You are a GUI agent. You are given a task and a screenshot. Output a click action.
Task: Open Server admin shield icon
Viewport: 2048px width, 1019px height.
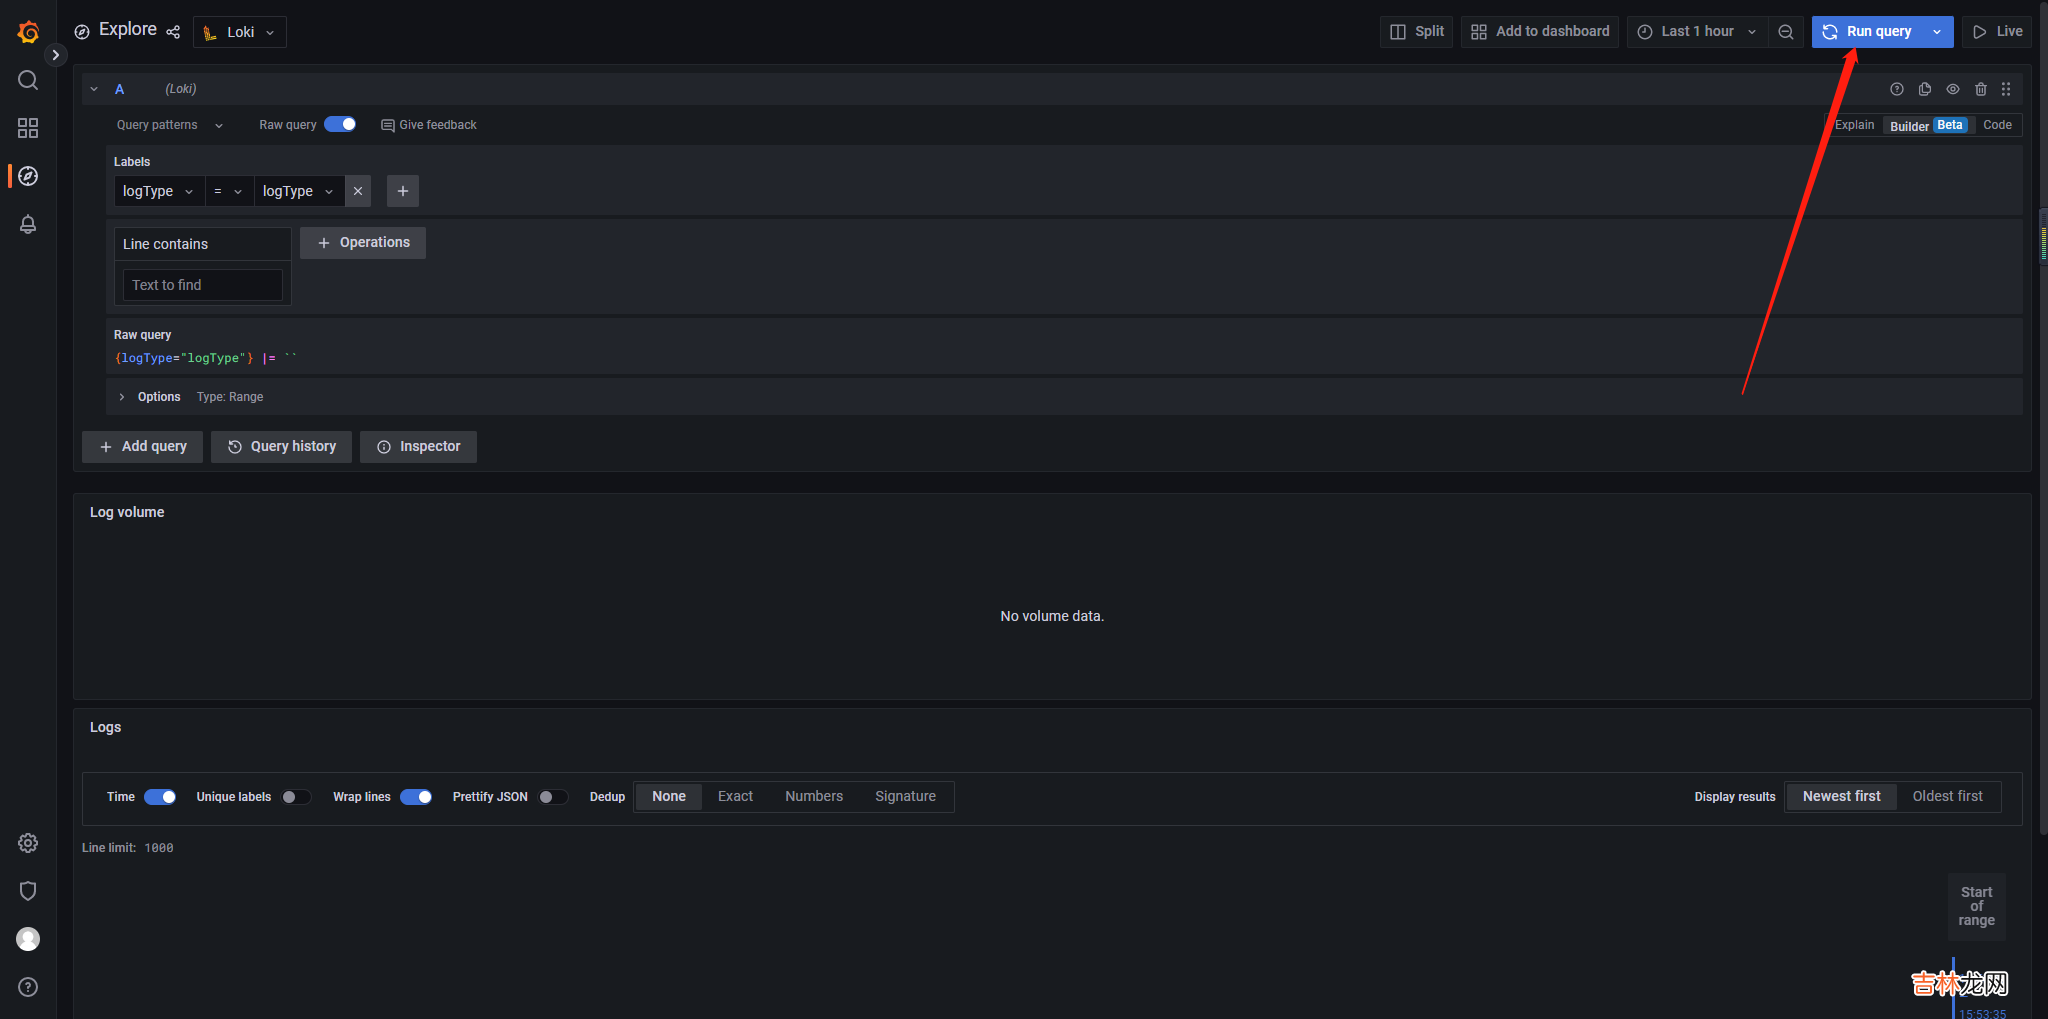28,891
